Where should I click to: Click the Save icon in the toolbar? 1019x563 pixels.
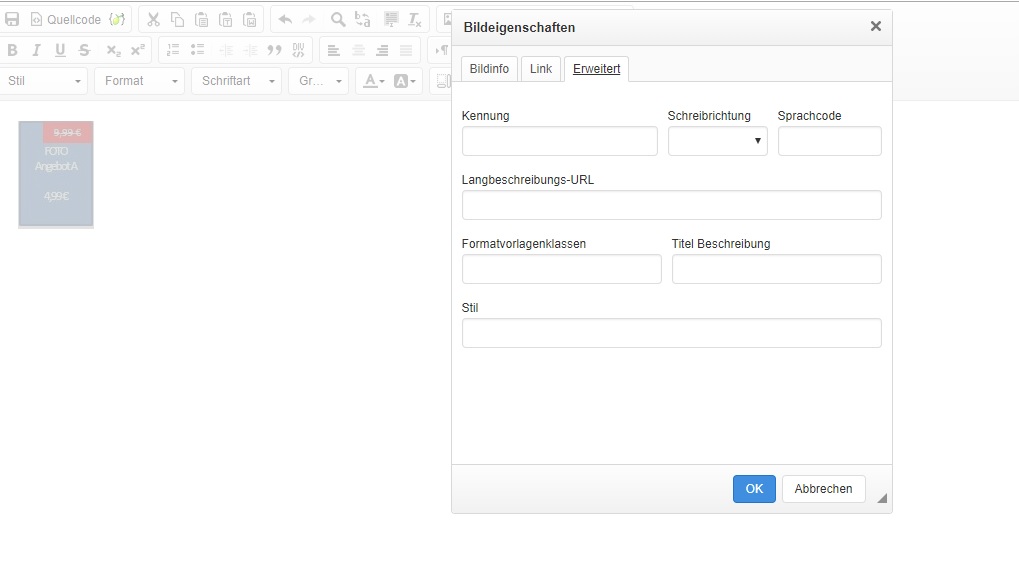[12, 19]
